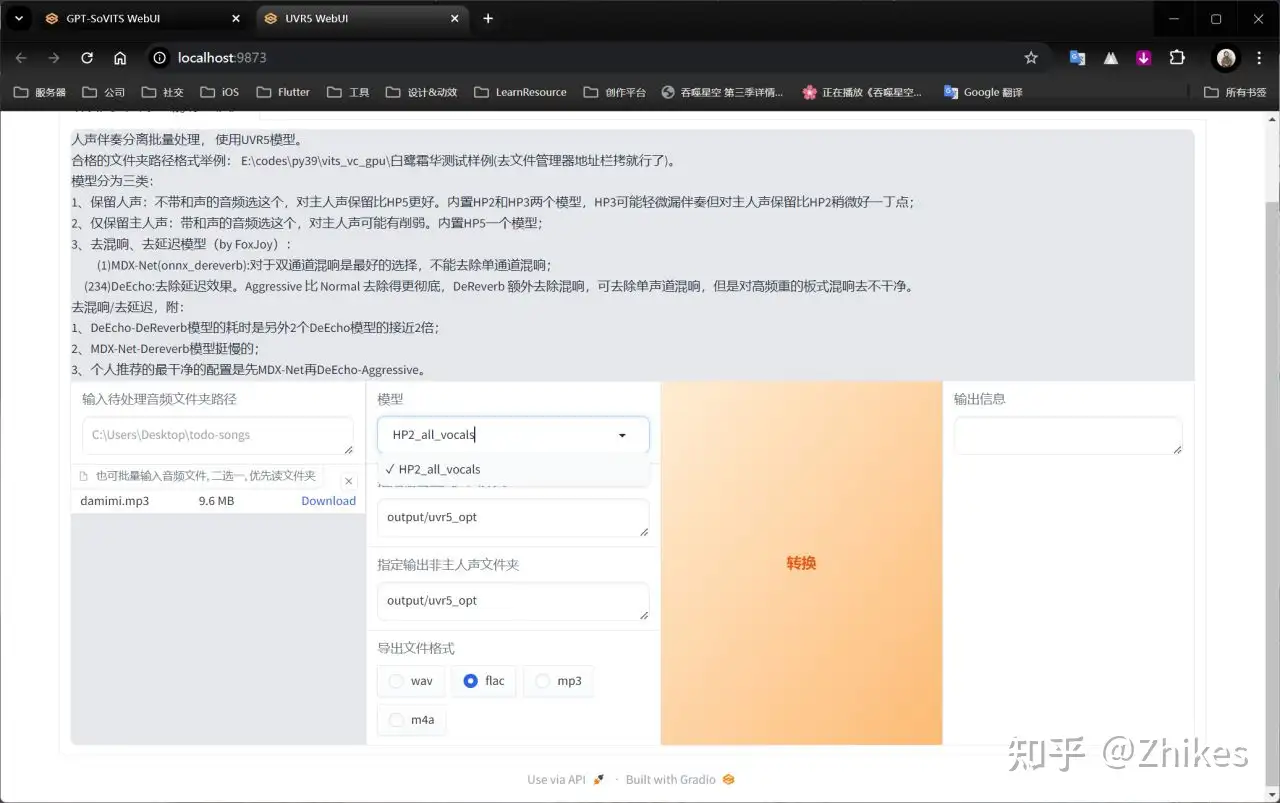The width and height of the screenshot is (1280, 803).
Task: Reload the current page
Action: [87, 58]
